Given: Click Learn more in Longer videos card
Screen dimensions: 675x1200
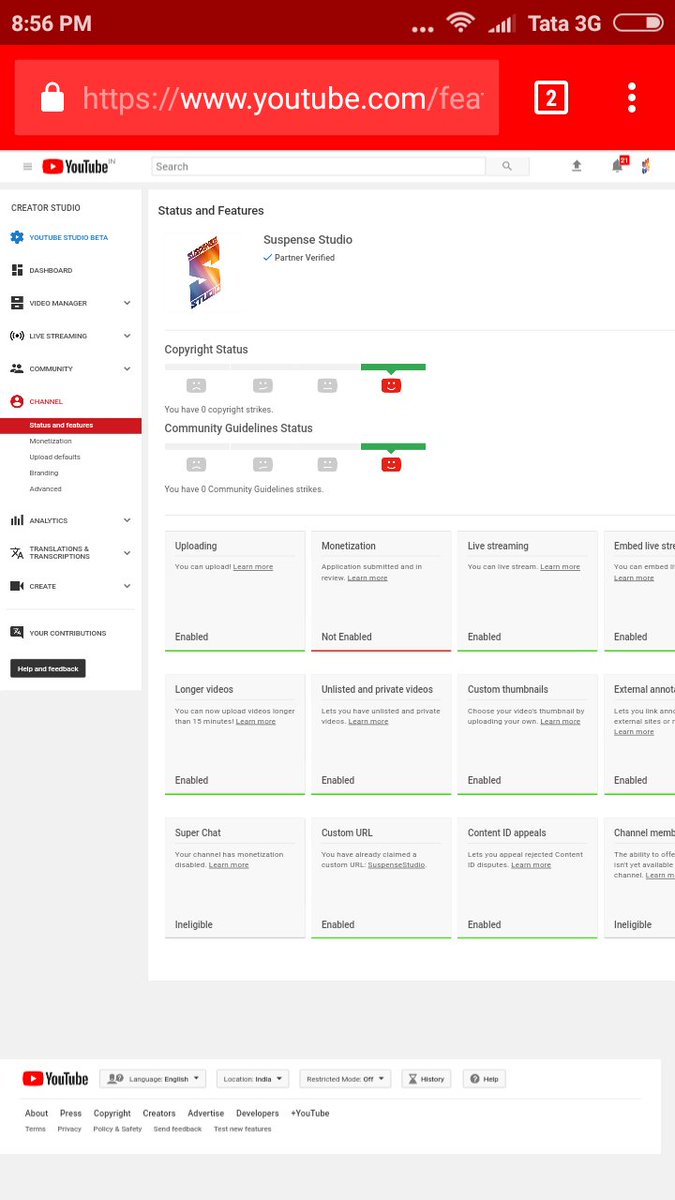Looking at the screenshot, I should 256,721.
